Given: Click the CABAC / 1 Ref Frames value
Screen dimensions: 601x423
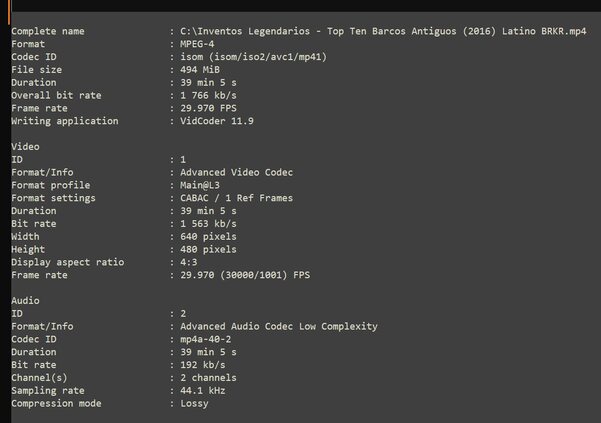Looking at the screenshot, I should point(236,198).
